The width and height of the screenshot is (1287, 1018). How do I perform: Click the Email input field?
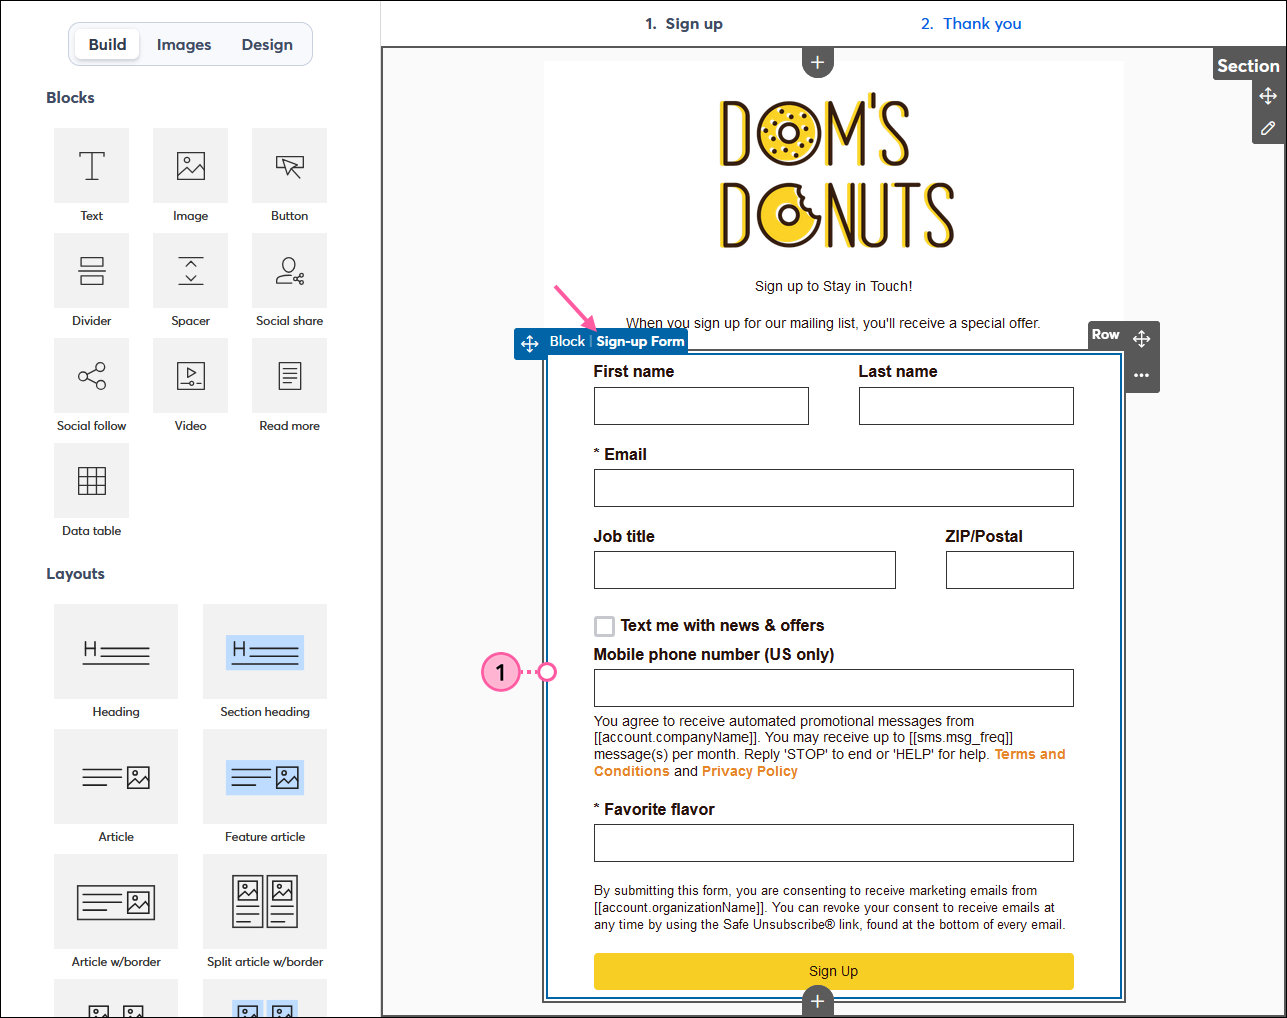pos(834,488)
